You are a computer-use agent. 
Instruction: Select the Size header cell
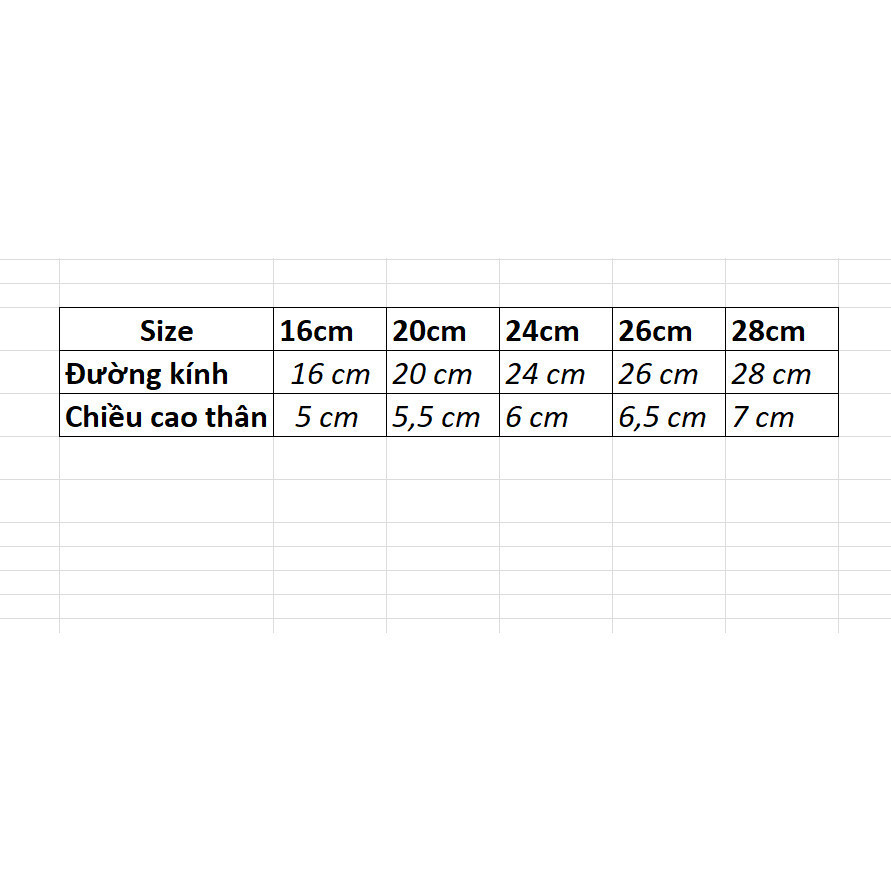tap(166, 330)
